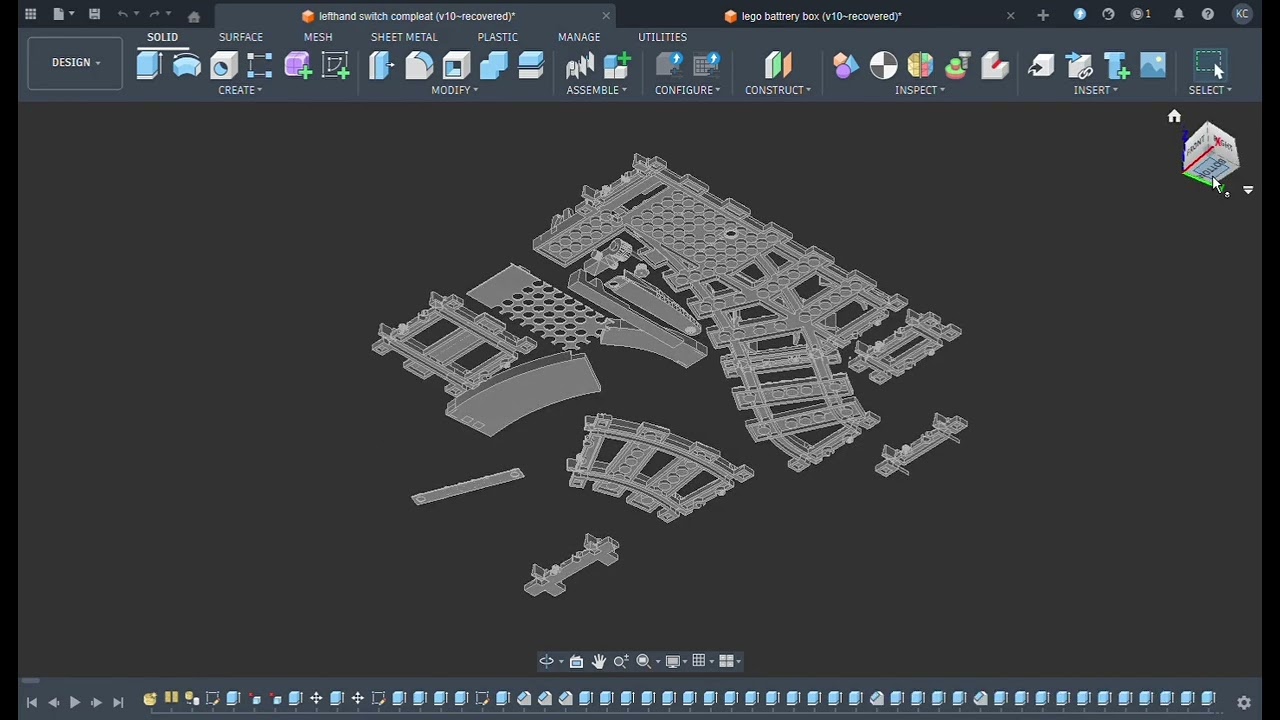The width and height of the screenshot is (1280, 720).
Task: Expand the CONFIGURE menu
Action: 687,90
